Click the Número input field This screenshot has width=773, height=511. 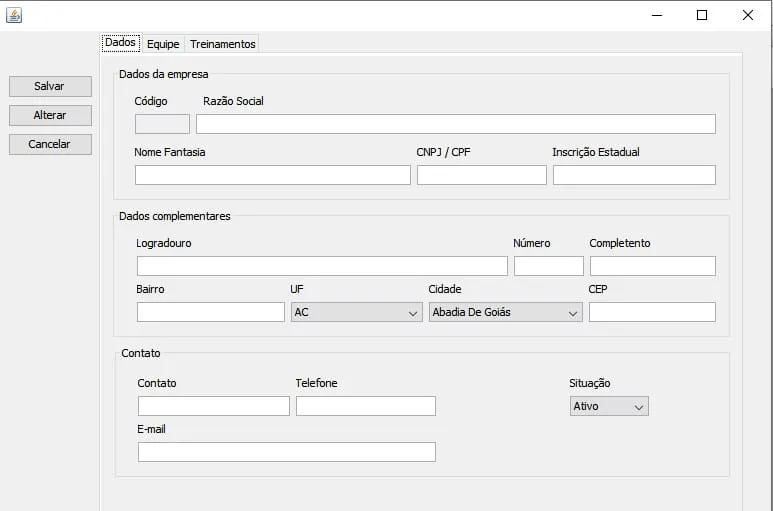coord(548,266)
